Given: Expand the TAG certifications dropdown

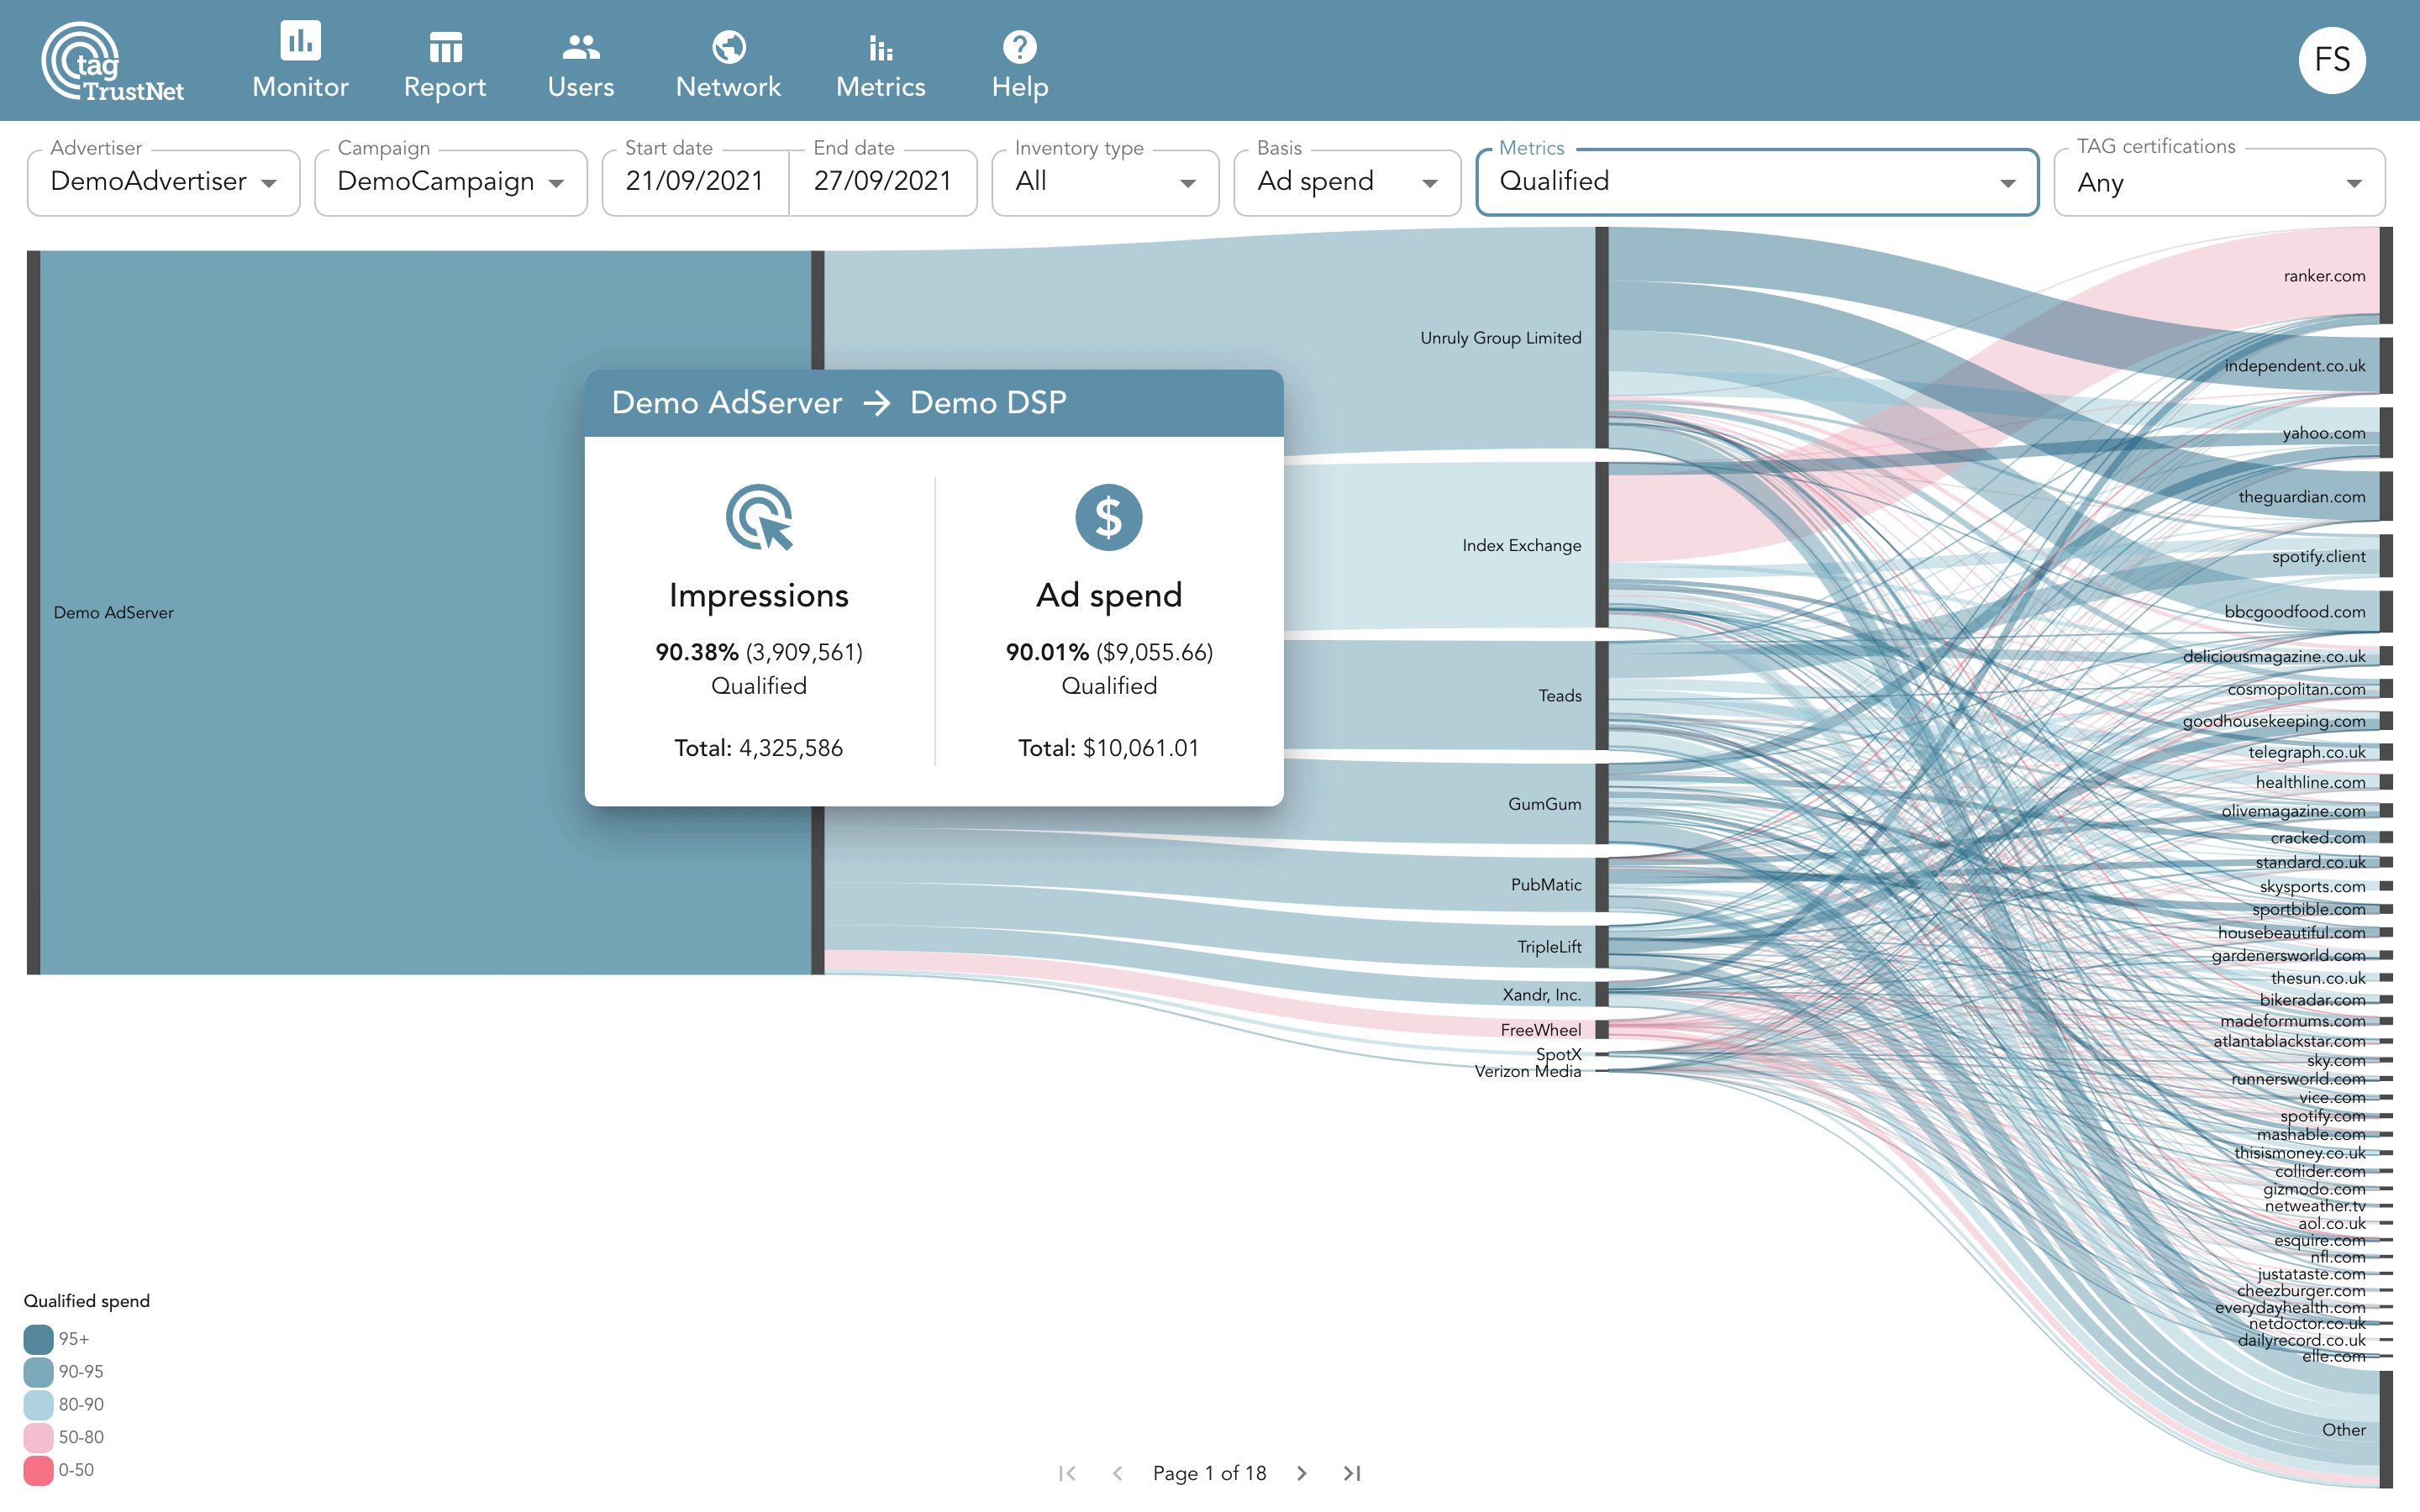Looking at the screenshot, I should [x=2219, y=182].
